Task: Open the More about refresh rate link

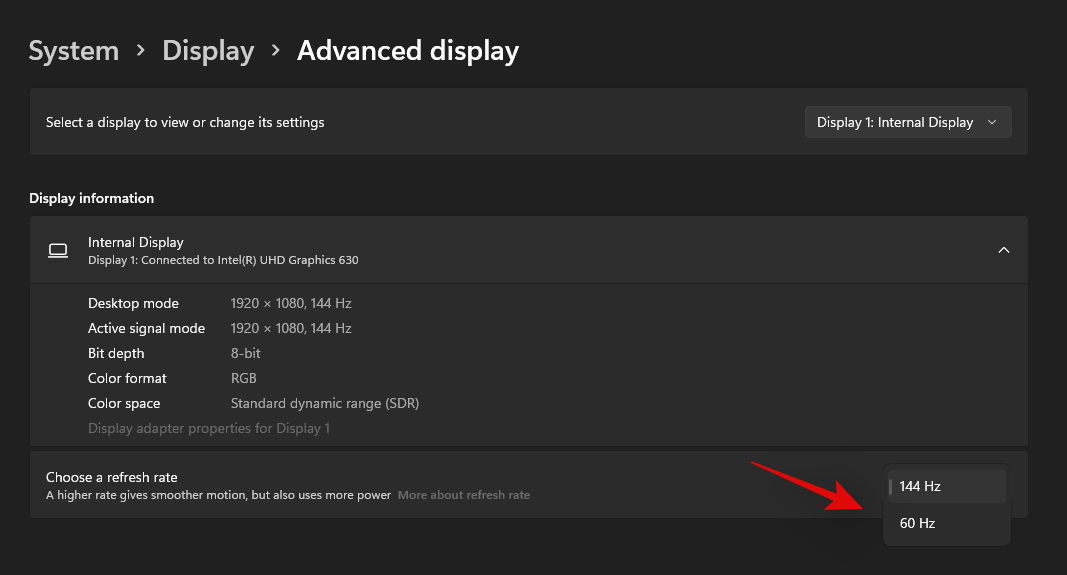Action: [x=464, y=495]
